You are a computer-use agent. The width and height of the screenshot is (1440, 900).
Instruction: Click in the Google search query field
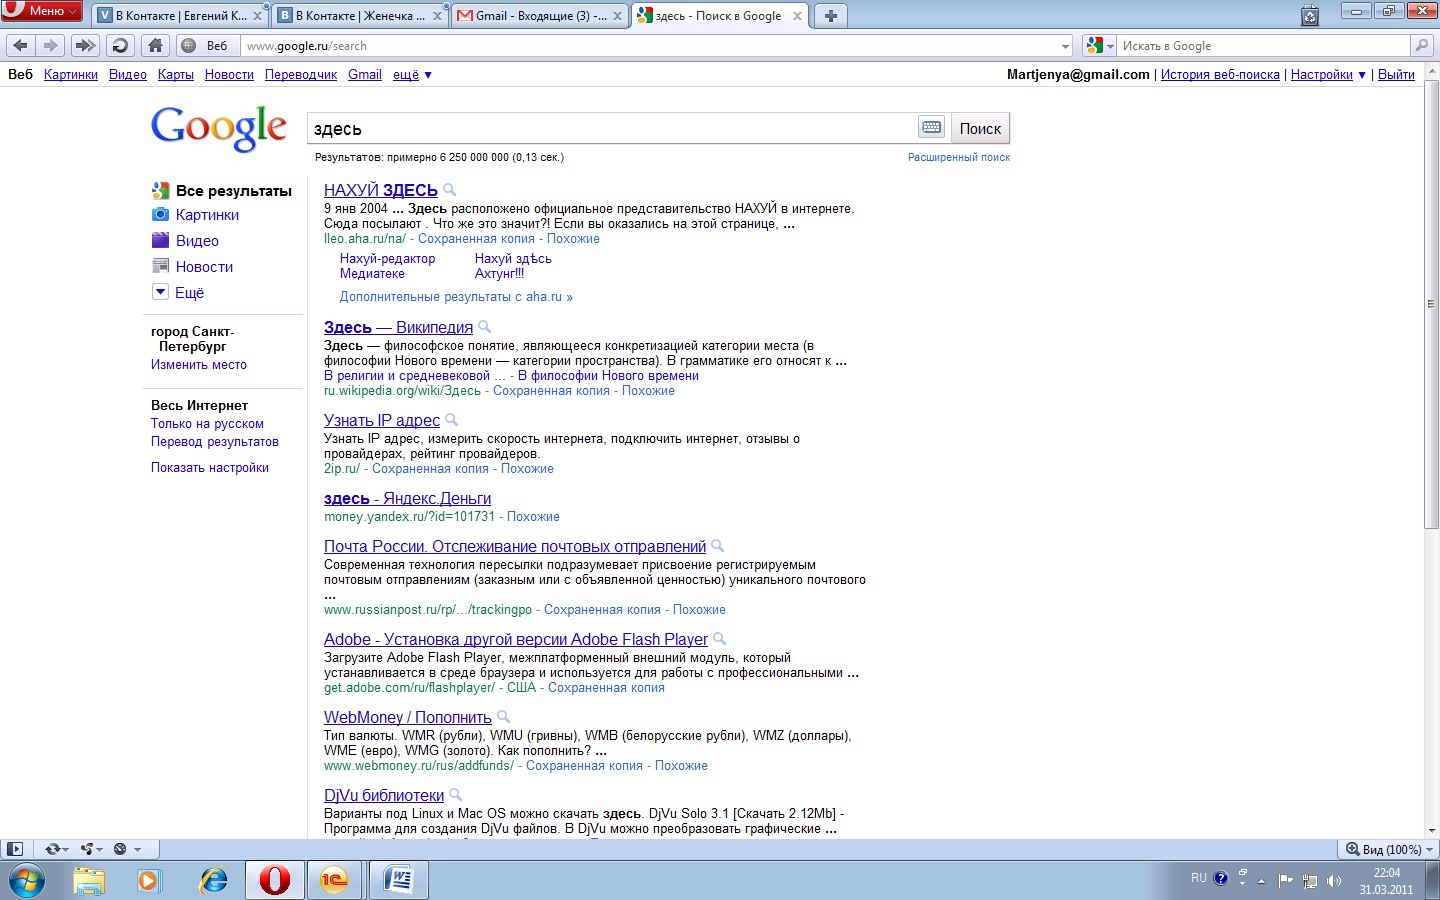(x=610, y=129)
